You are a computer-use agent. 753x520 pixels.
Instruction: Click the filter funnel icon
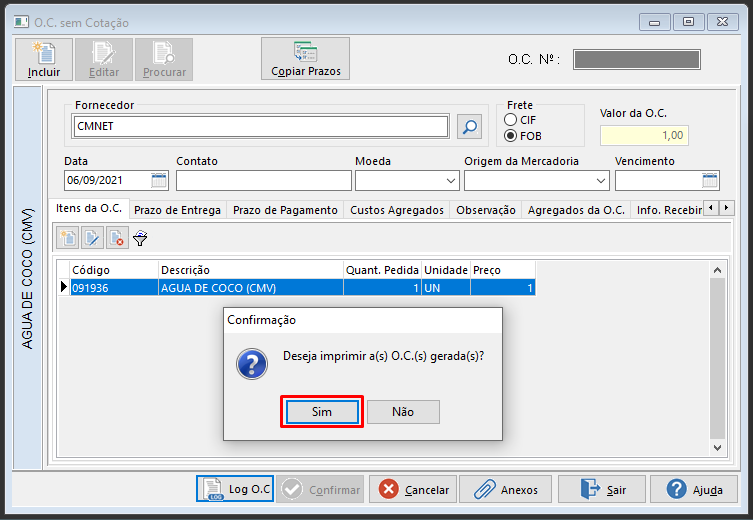[140, 238]
